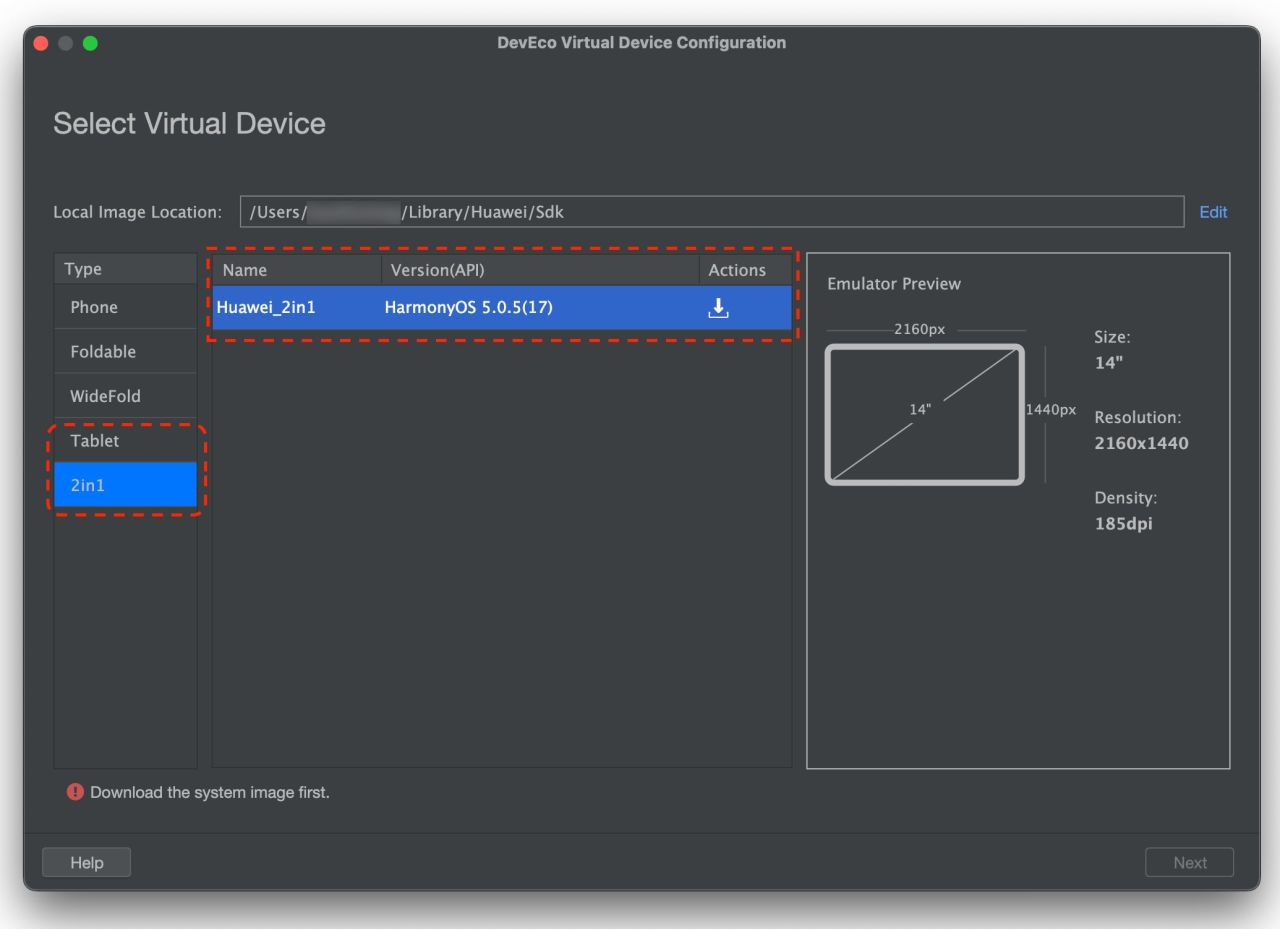Click the Edit link for image location

click(1213, 212)
